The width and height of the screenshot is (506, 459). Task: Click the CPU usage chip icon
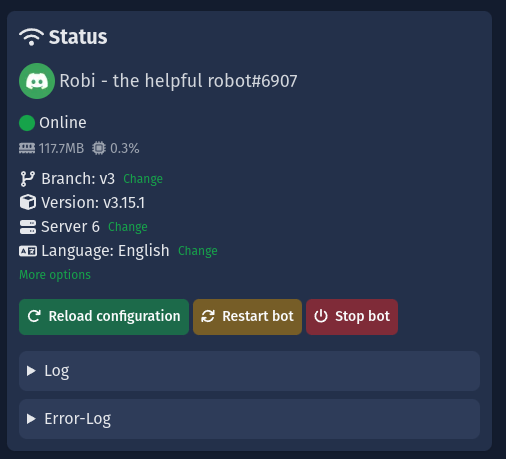coord(99,148)
